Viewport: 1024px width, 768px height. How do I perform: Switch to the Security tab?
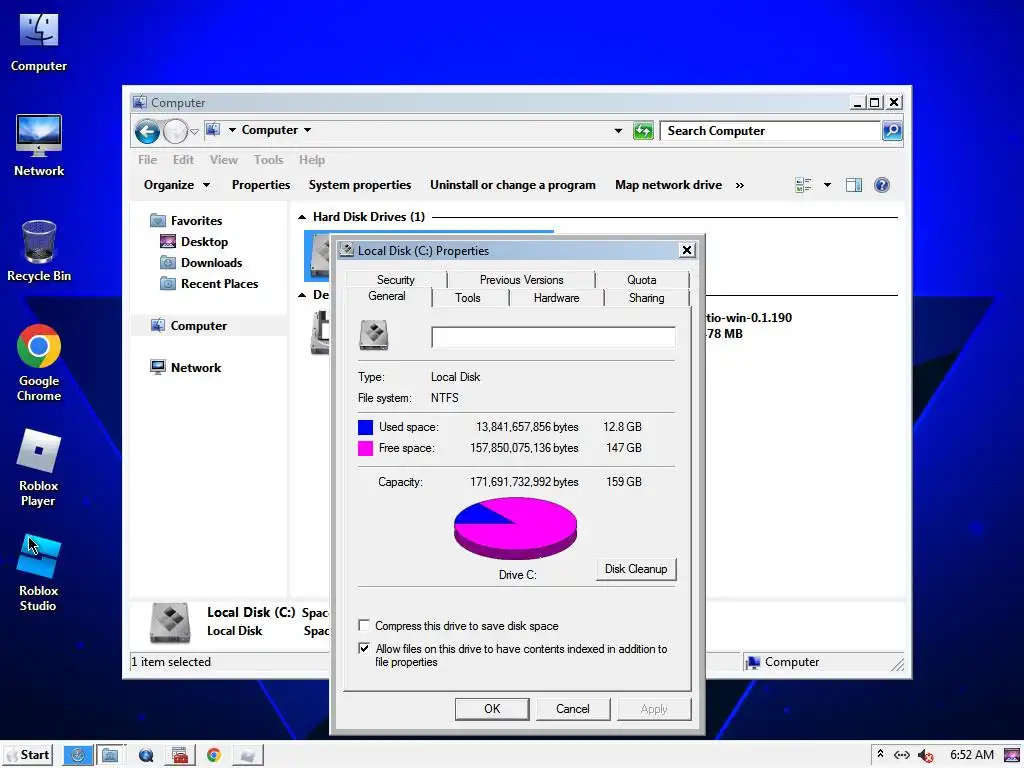(396, 280)
